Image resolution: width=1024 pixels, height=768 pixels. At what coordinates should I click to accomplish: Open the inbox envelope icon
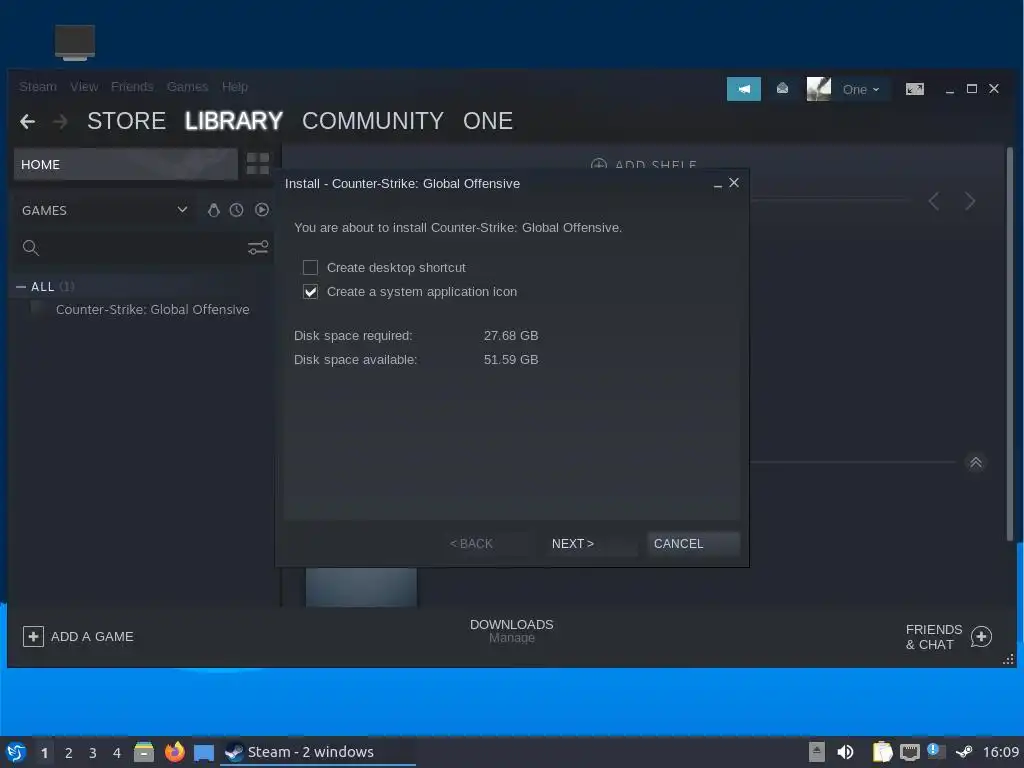pyautogui.click(x=782, y=89)
